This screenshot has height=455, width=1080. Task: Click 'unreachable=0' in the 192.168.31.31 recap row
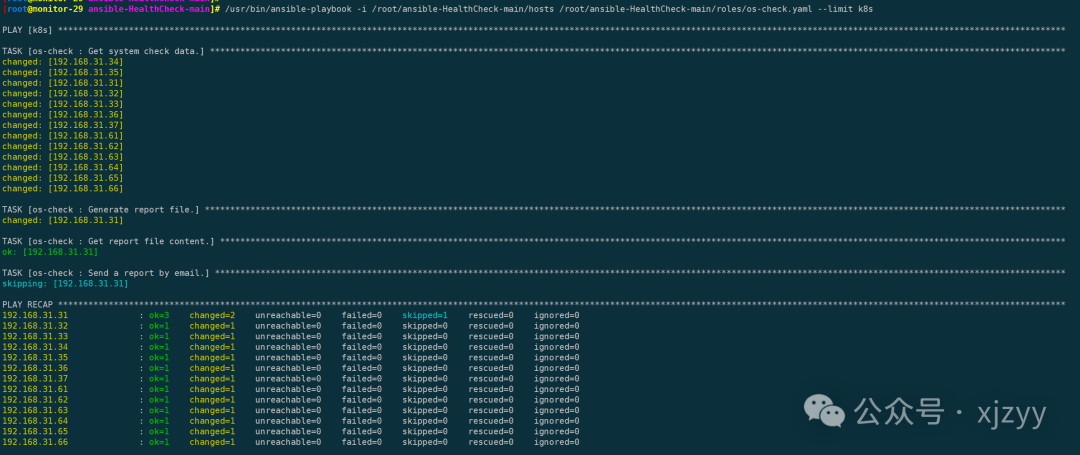coord(288,315)
